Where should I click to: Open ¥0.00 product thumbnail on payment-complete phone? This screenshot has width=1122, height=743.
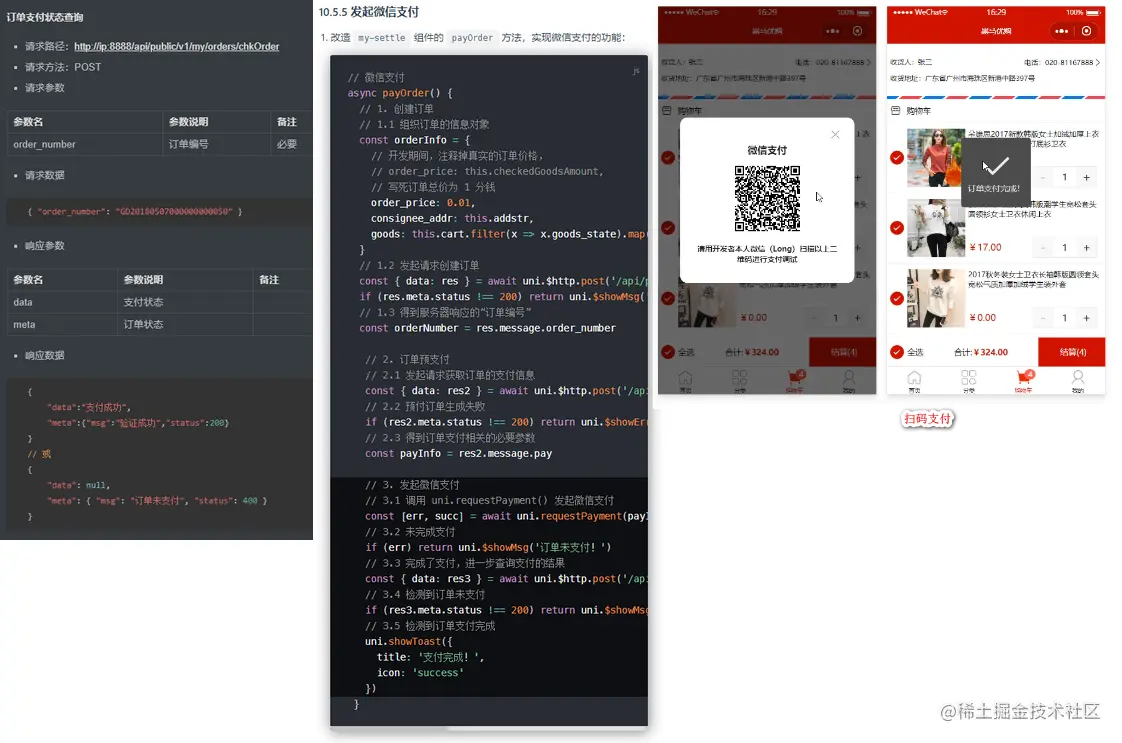click(x=935, y=298)
